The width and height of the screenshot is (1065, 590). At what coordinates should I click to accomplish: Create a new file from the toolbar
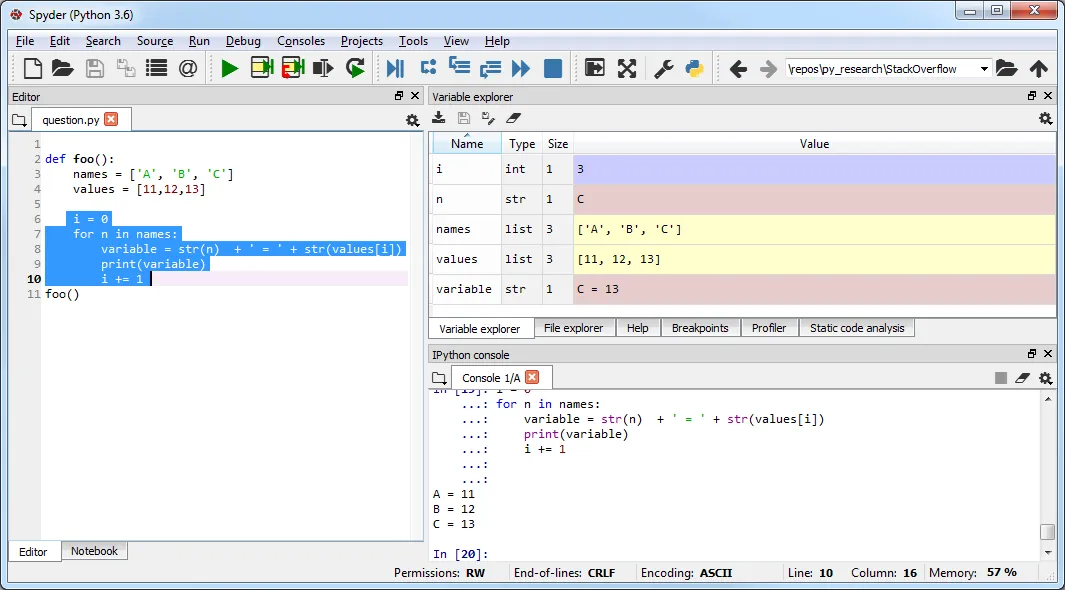coord(32,68)
